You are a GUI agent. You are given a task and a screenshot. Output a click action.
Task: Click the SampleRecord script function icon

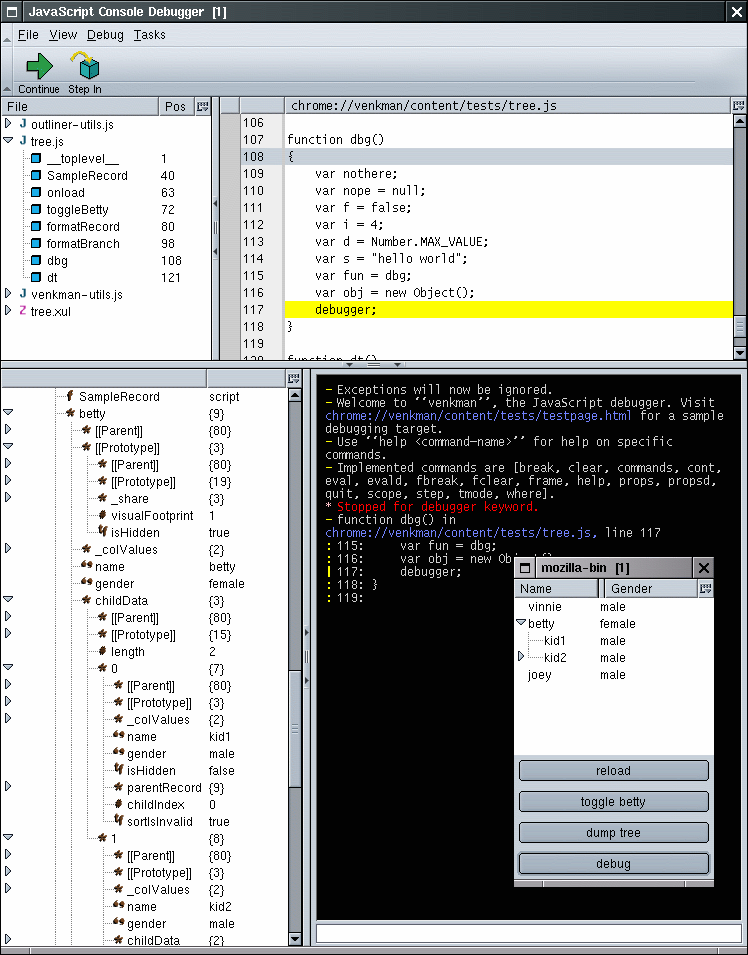click(70, 396)
